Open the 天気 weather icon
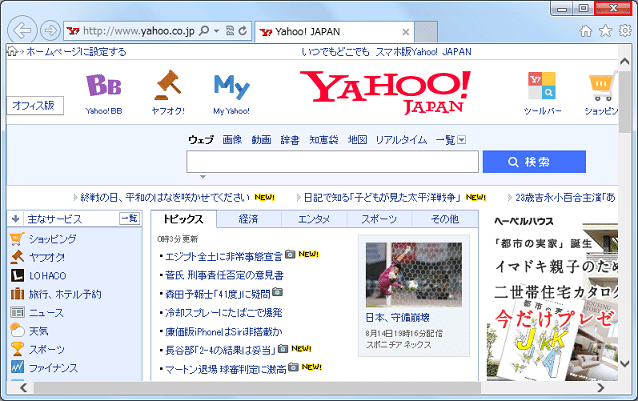The image size is (638, 401). pyautogui.click(x=17, y=331)
